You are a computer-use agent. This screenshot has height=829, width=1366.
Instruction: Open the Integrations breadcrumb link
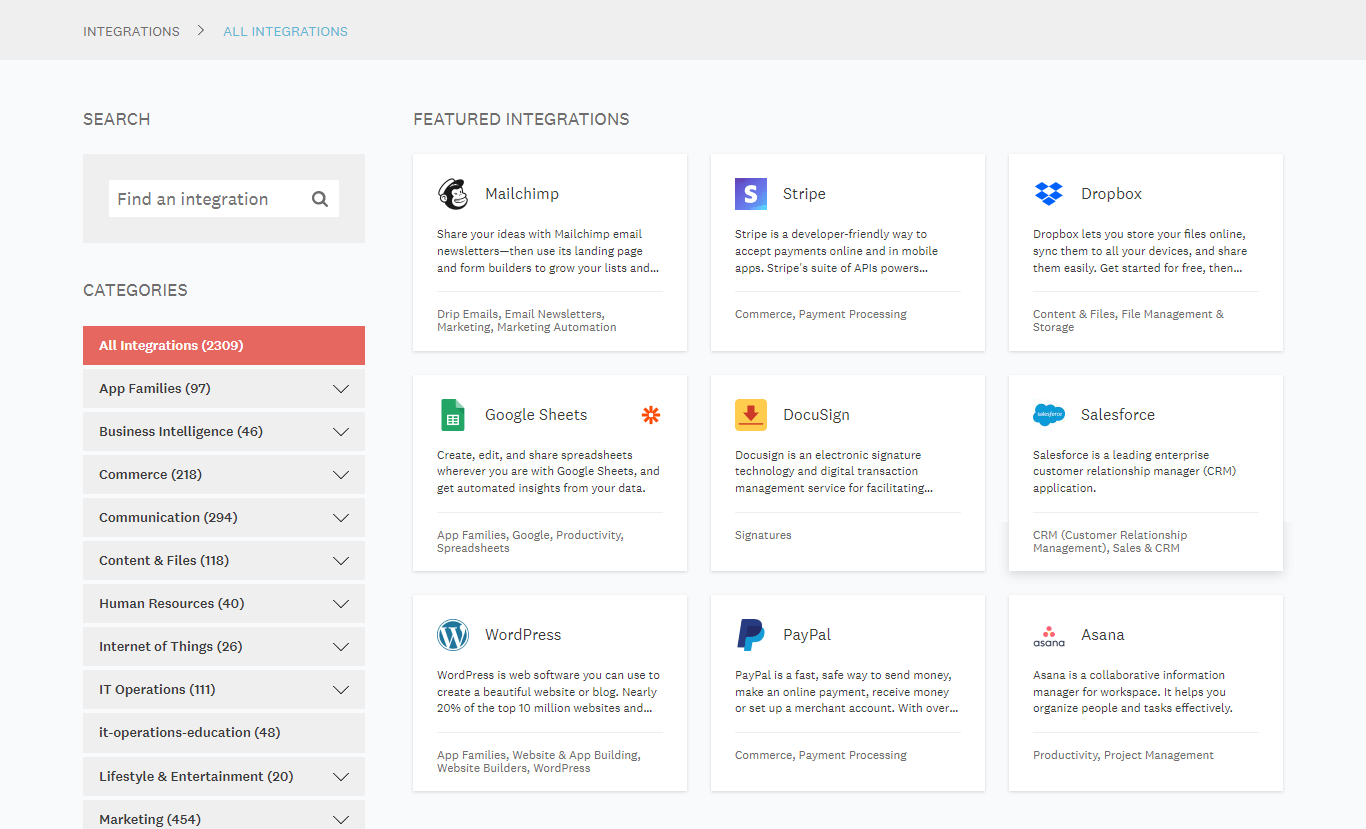coord(131,31)
